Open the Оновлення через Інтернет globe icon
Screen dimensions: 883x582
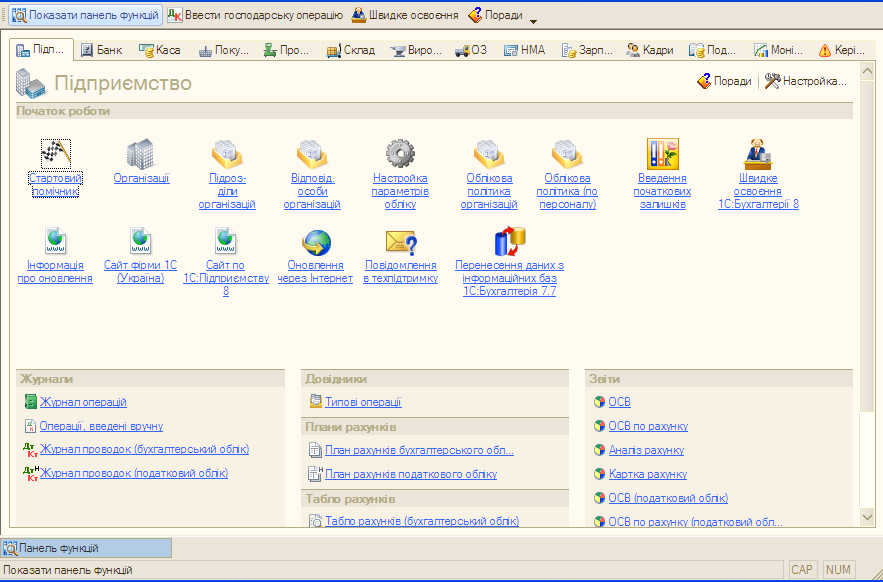pos(316,242)
